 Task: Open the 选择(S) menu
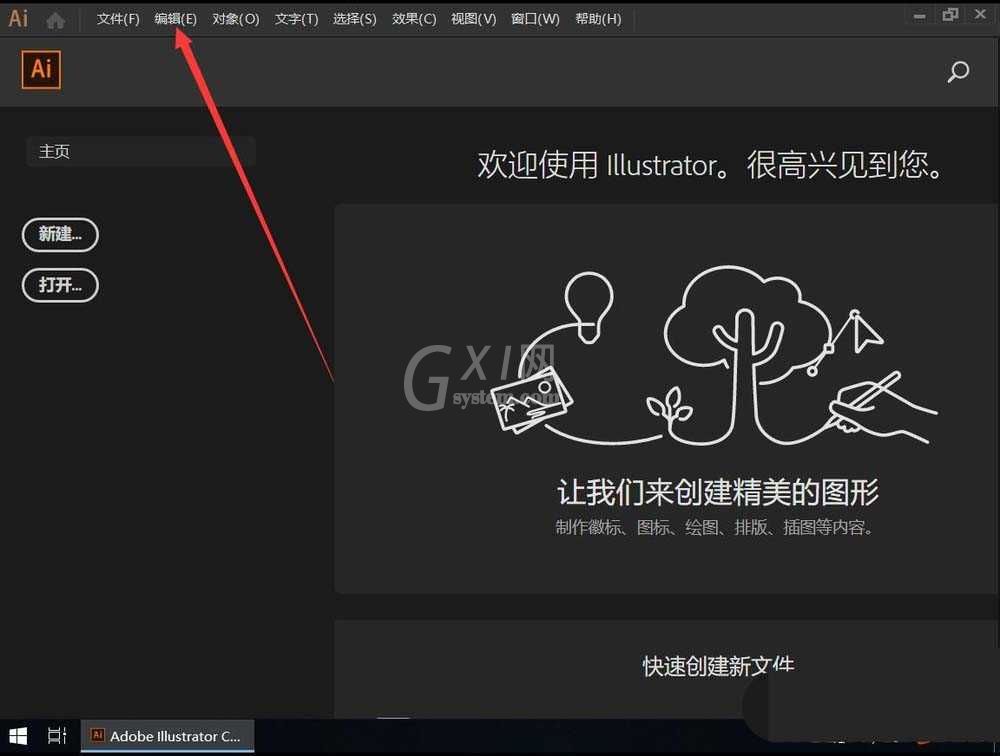(x=355, y=19)
